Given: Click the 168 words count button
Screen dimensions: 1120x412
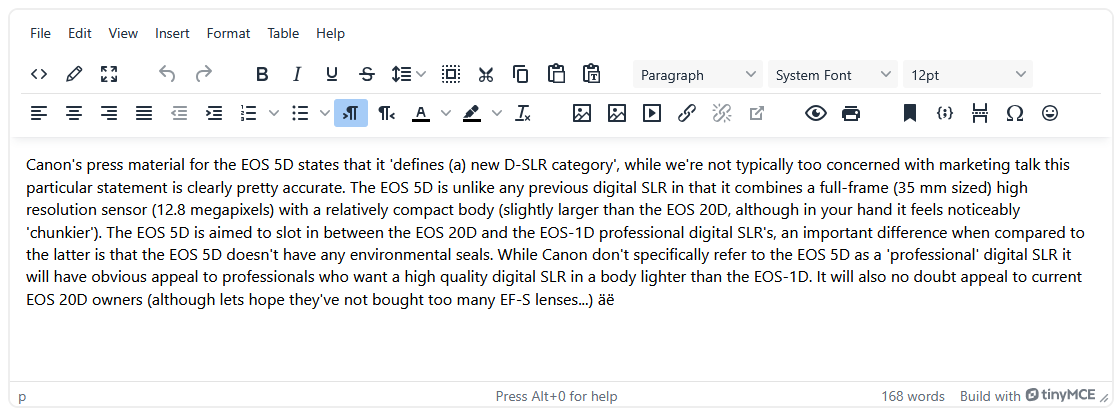Looking at the screenshot, I should pos(912,396).
